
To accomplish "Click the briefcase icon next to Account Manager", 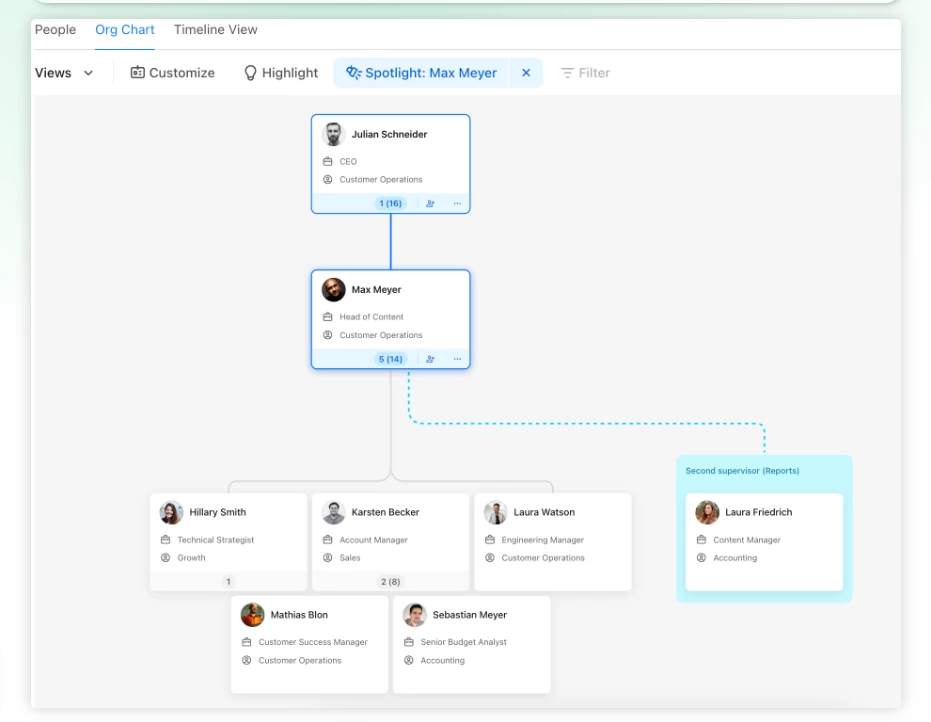I will click(328, 540).
